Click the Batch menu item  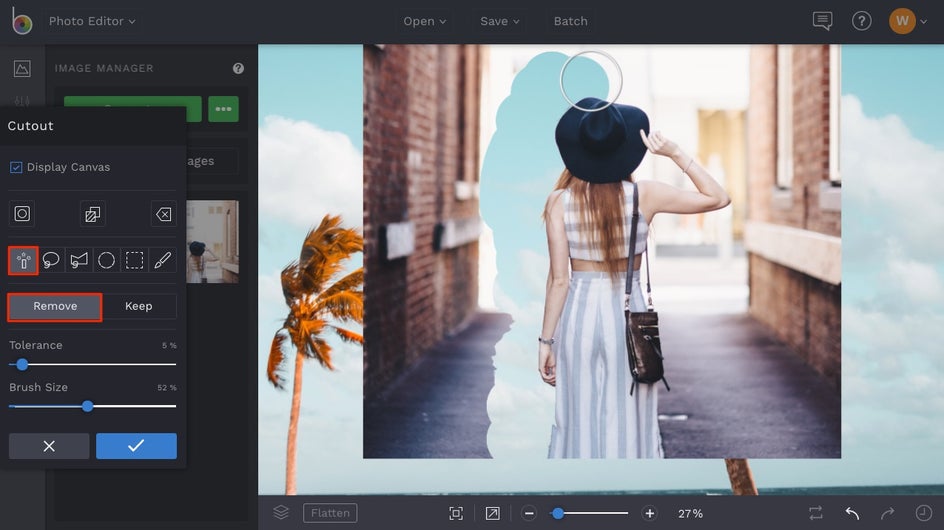point(571,21)
